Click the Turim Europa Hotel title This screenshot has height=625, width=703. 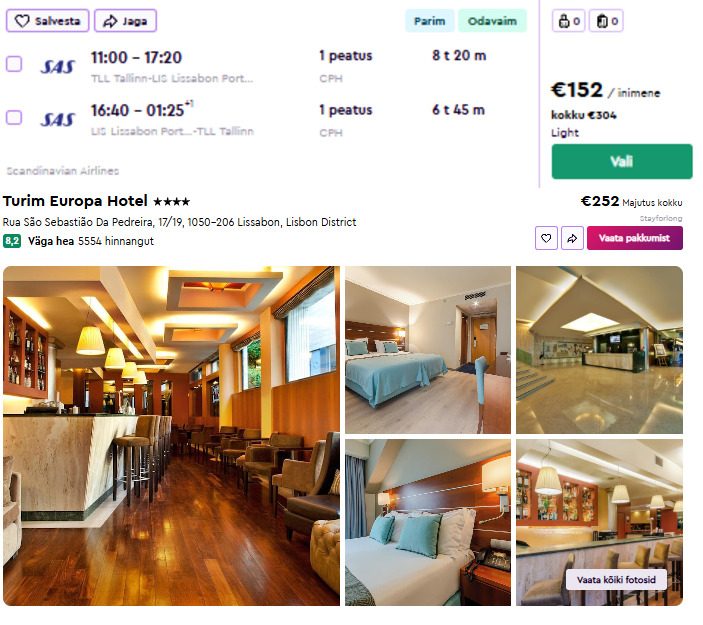click(75, 201)
